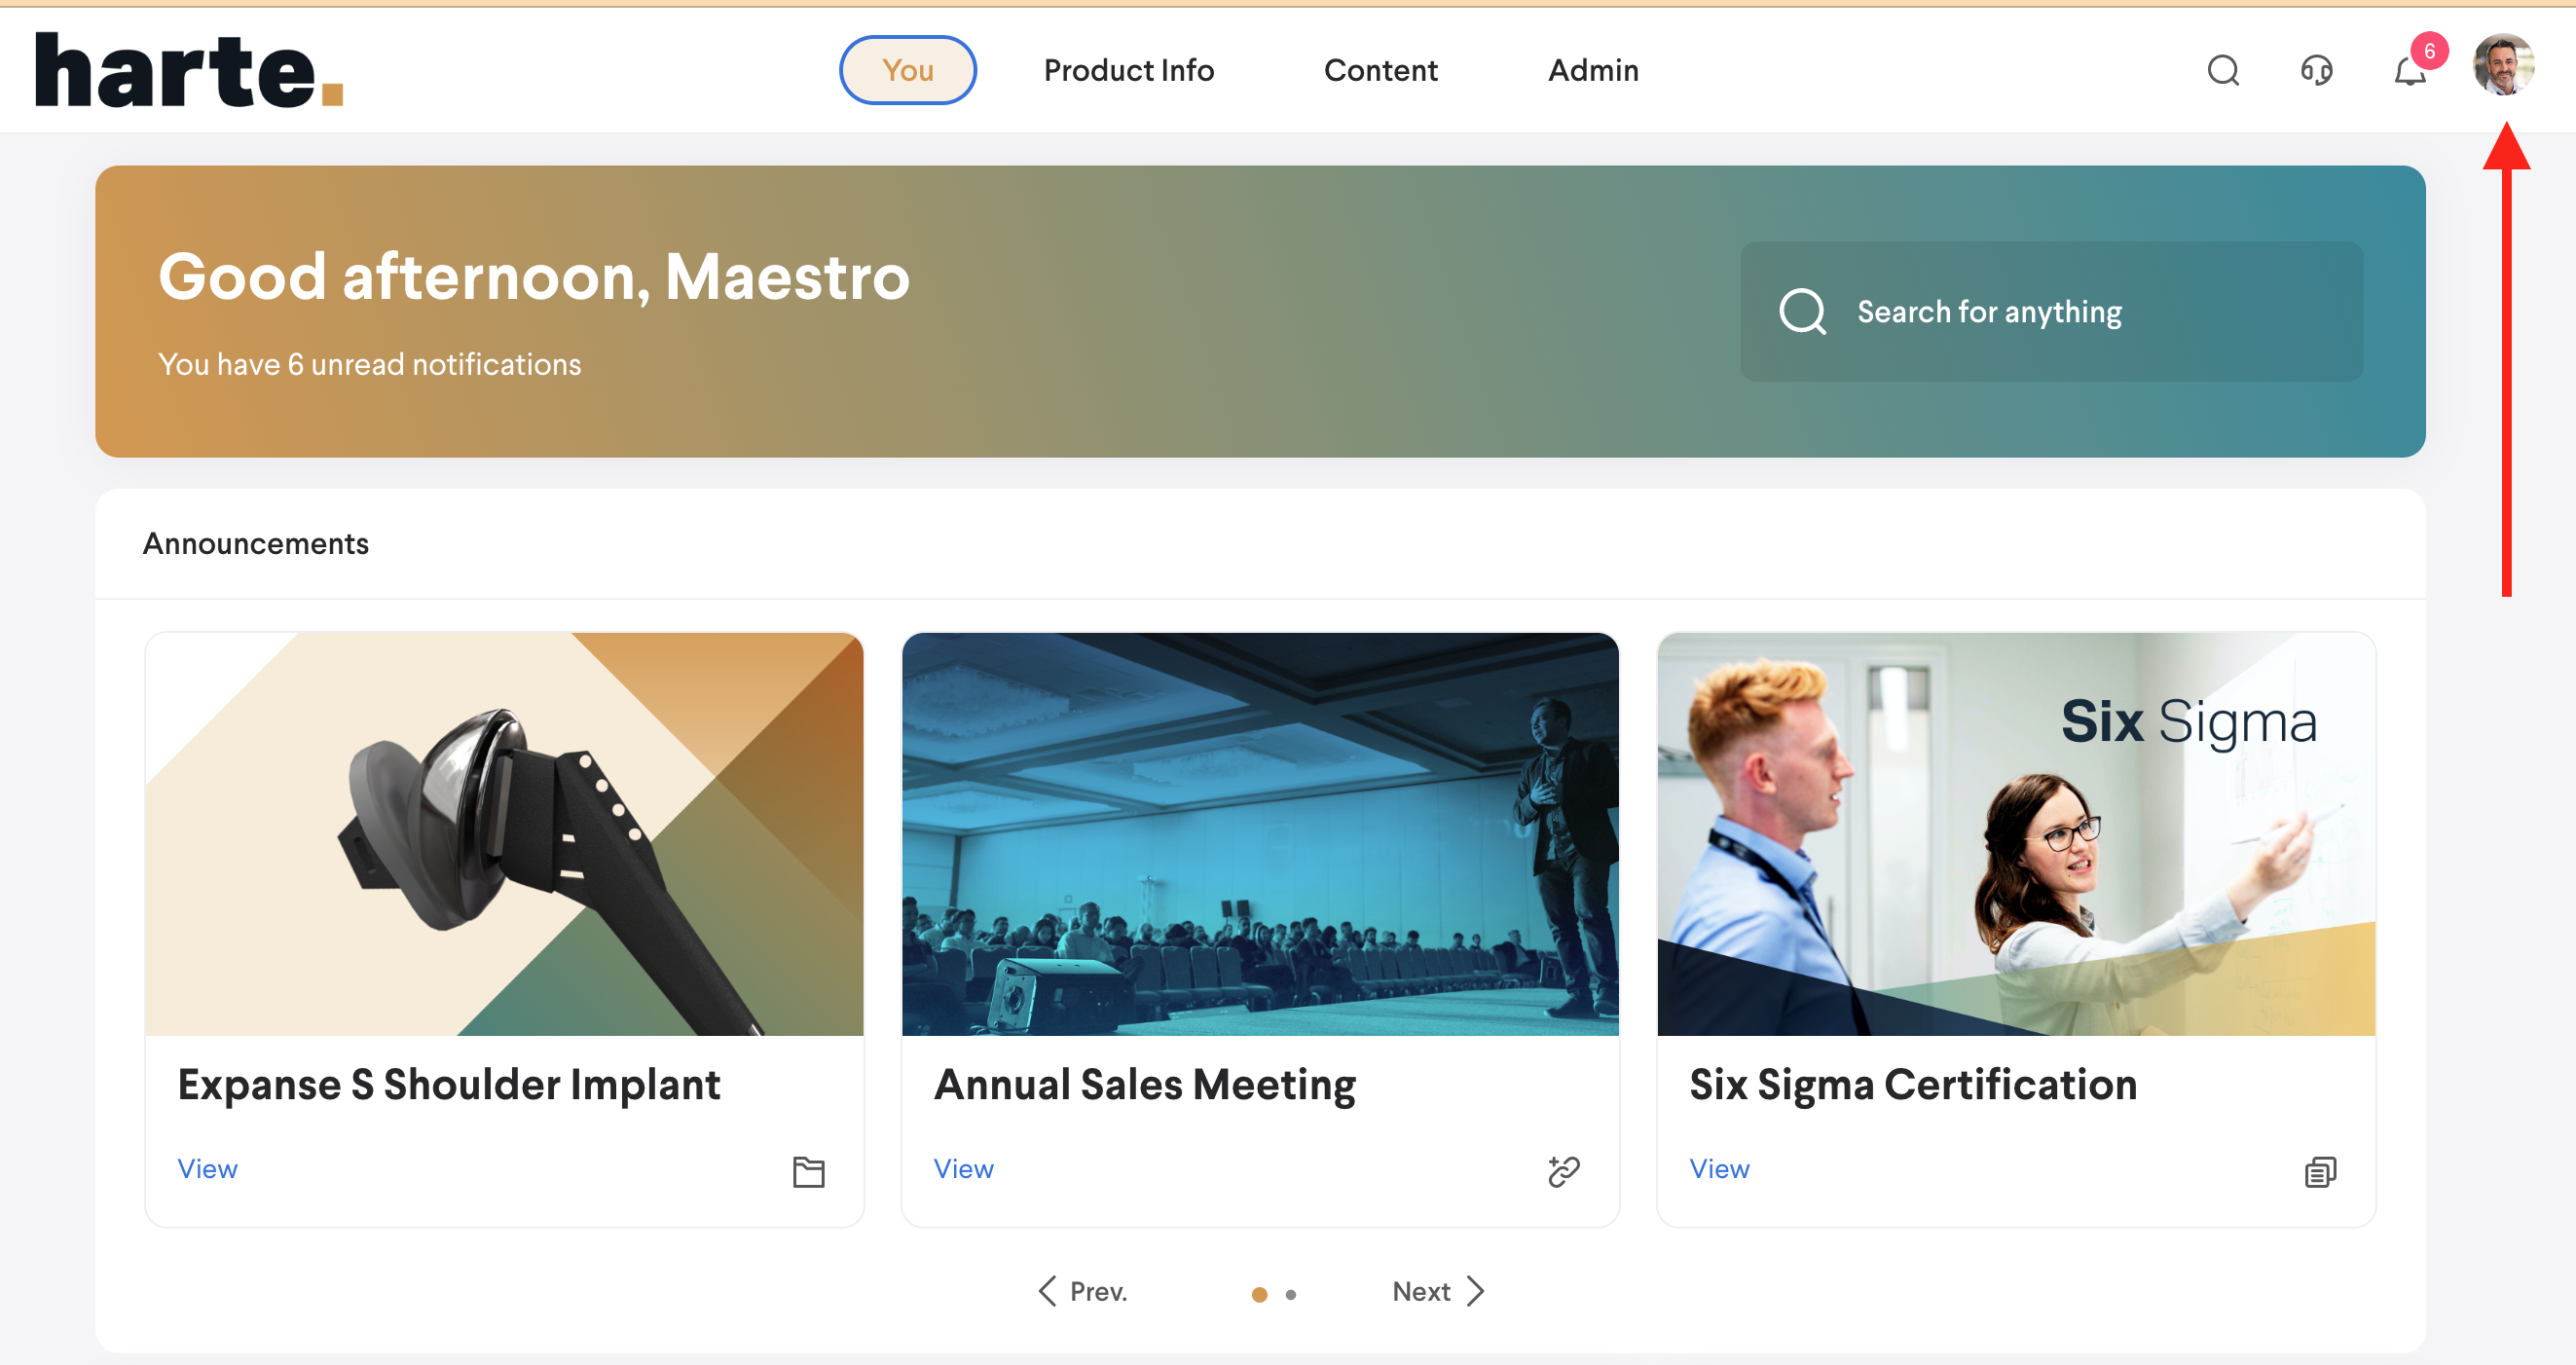Open the headset support icon
Image resolution: width=2576 pixels, height=1365 pixels.
tap(2316, 70)
